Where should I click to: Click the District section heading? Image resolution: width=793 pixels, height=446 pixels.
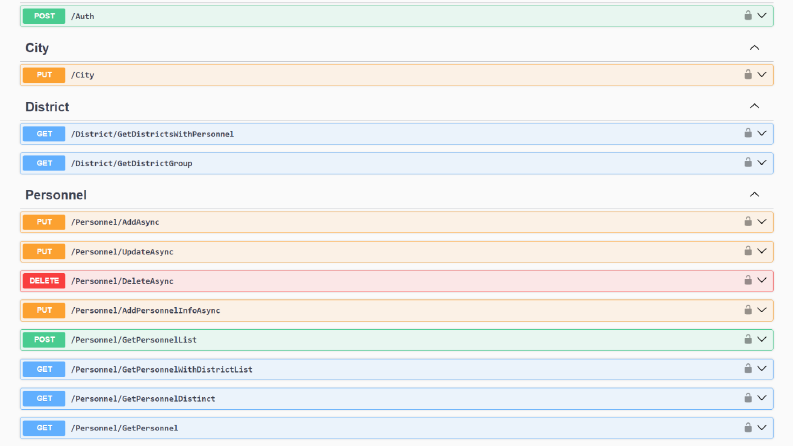click(x=47, y=107)
